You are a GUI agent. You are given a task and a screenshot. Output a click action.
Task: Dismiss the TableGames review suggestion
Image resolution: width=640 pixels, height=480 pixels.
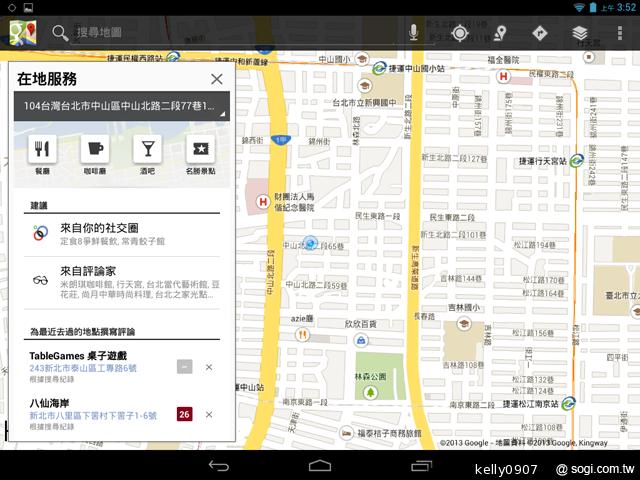[x=209, y=367]
